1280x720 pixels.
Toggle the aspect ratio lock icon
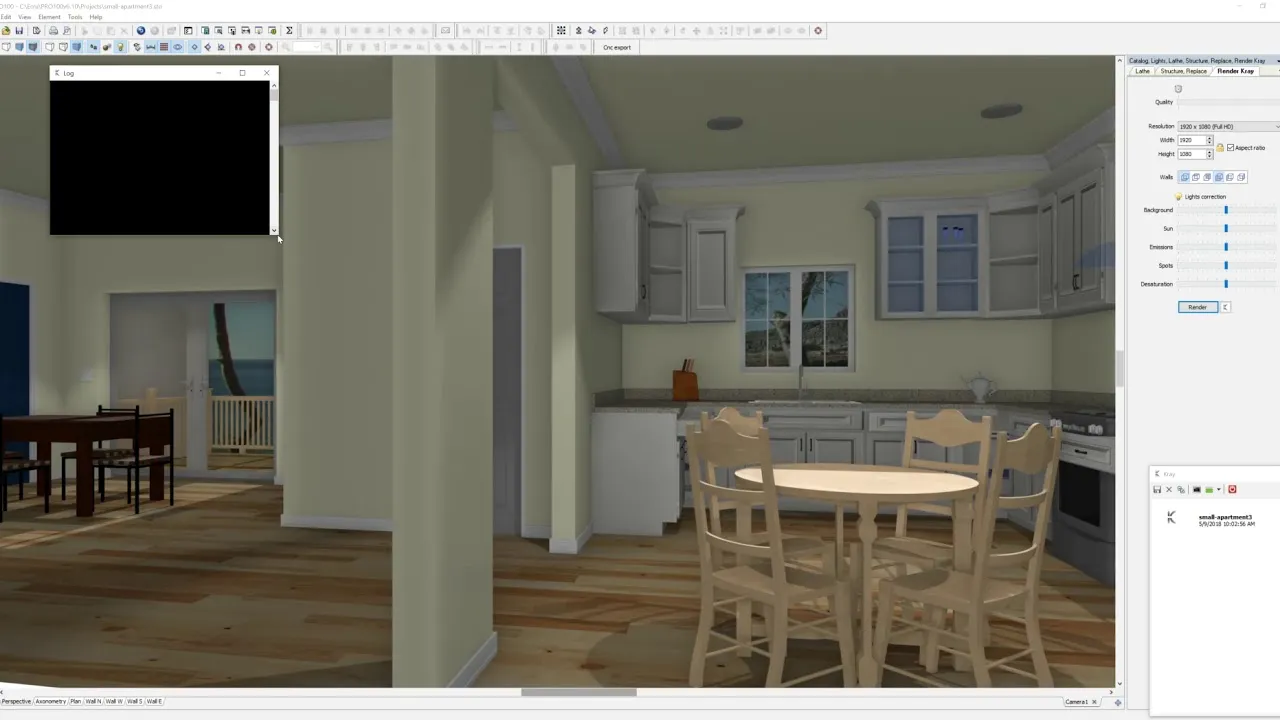[x=1220, y=148]
